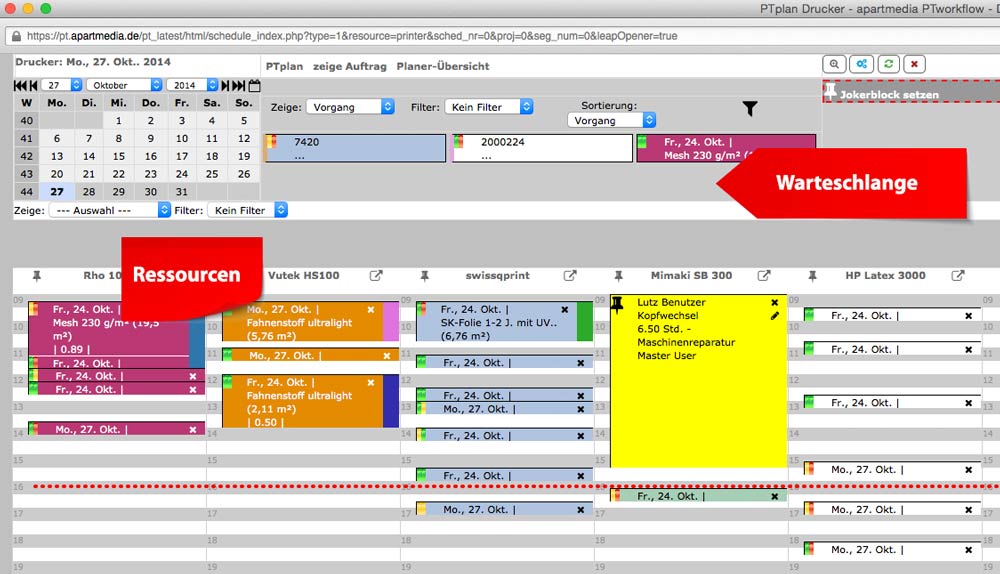Screen dimensions: 1000x574
Task: Click zeige Auftrag menu item
Action: coord(349,66)
